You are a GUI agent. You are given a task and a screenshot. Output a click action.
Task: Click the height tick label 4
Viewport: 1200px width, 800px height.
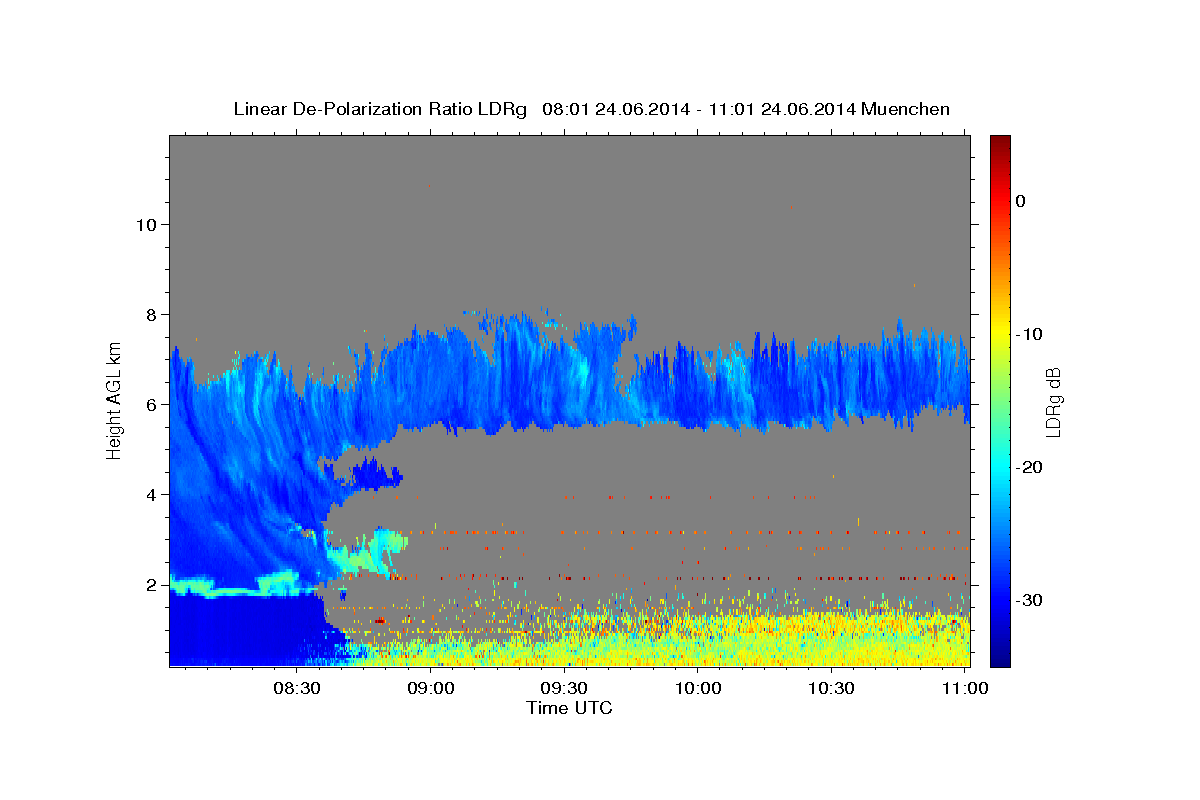[151, 495]
